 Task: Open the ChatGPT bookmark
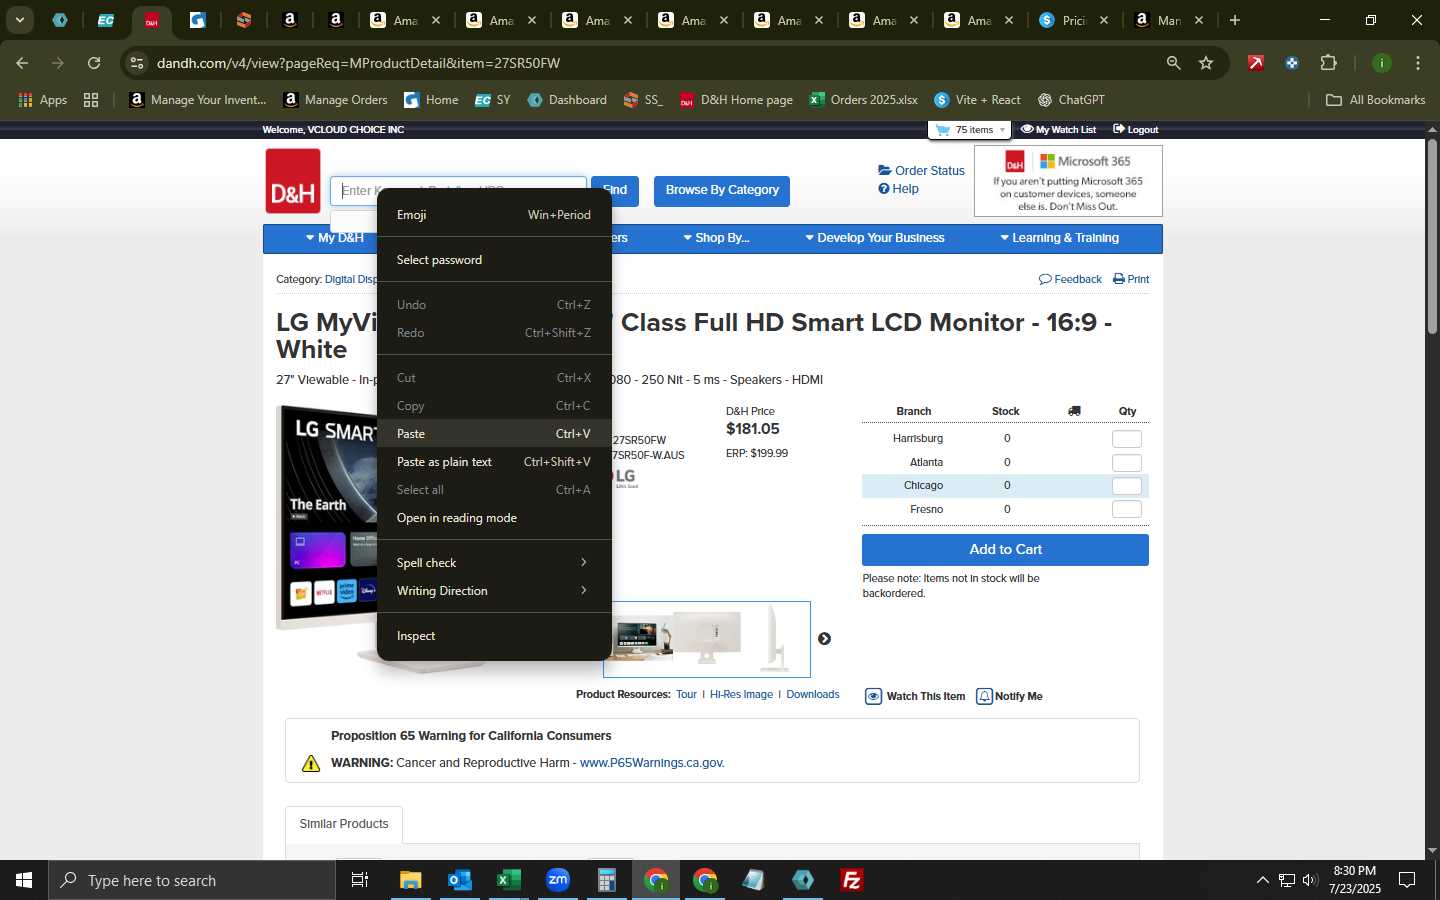coord(1071,100)
